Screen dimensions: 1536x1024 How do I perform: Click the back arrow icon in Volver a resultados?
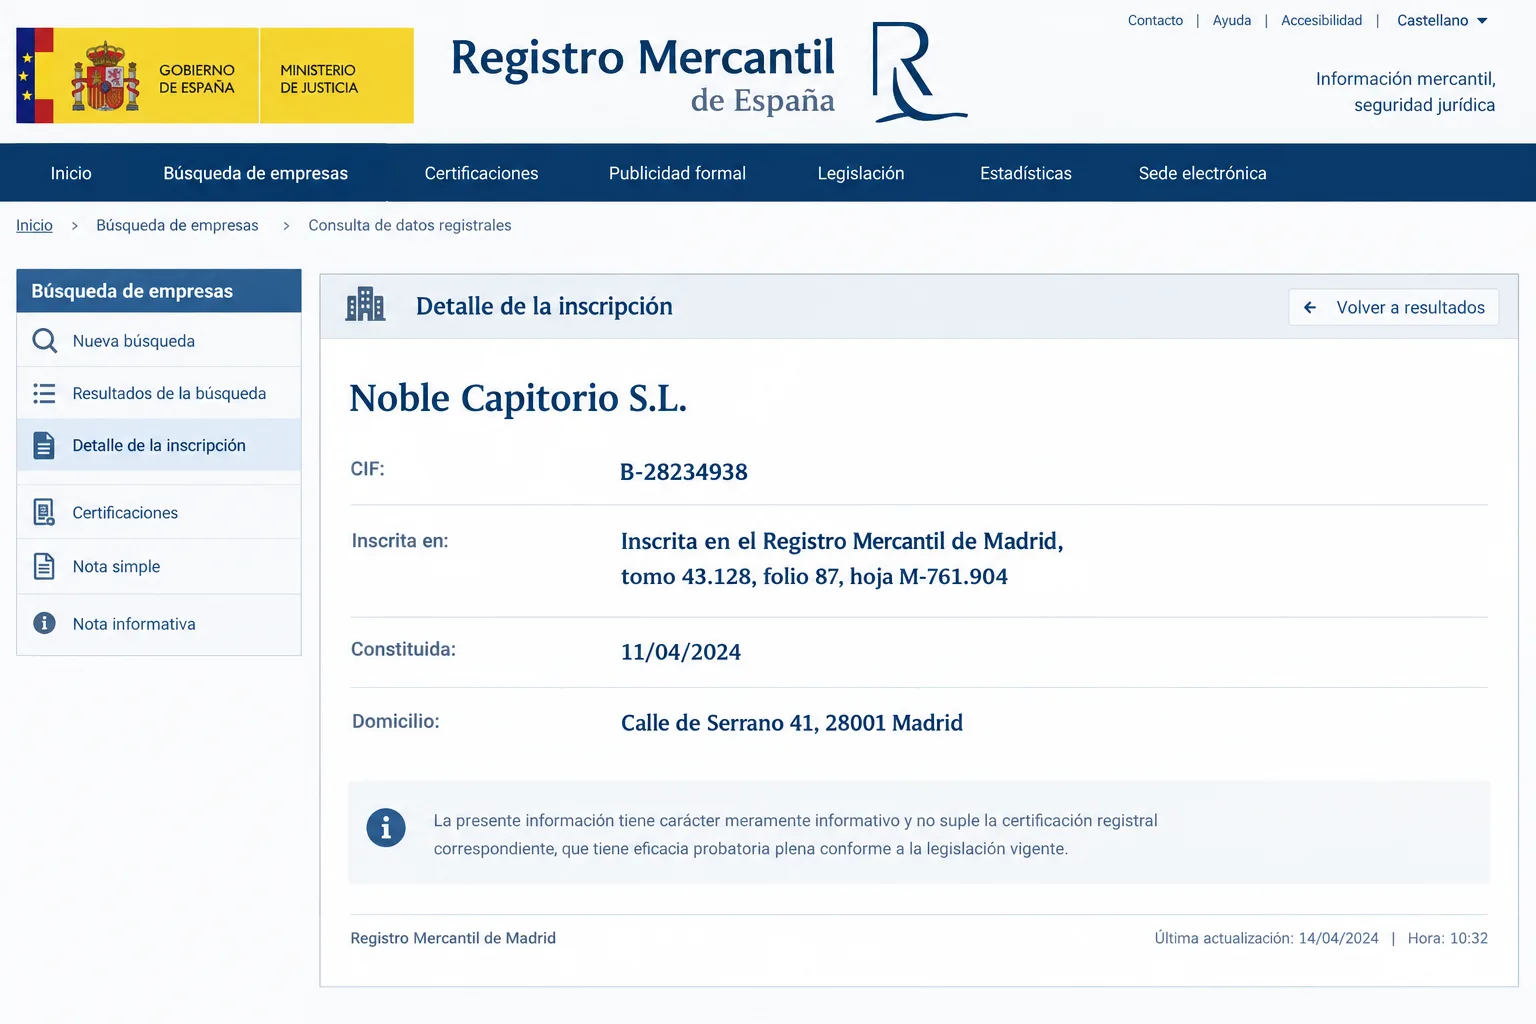pyautogui.click(x=1310, y=308)
